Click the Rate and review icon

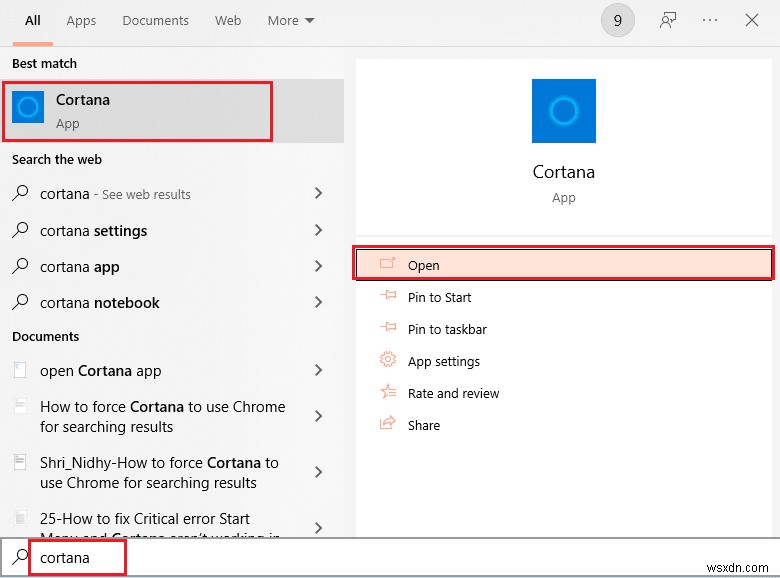coord(388,393)
